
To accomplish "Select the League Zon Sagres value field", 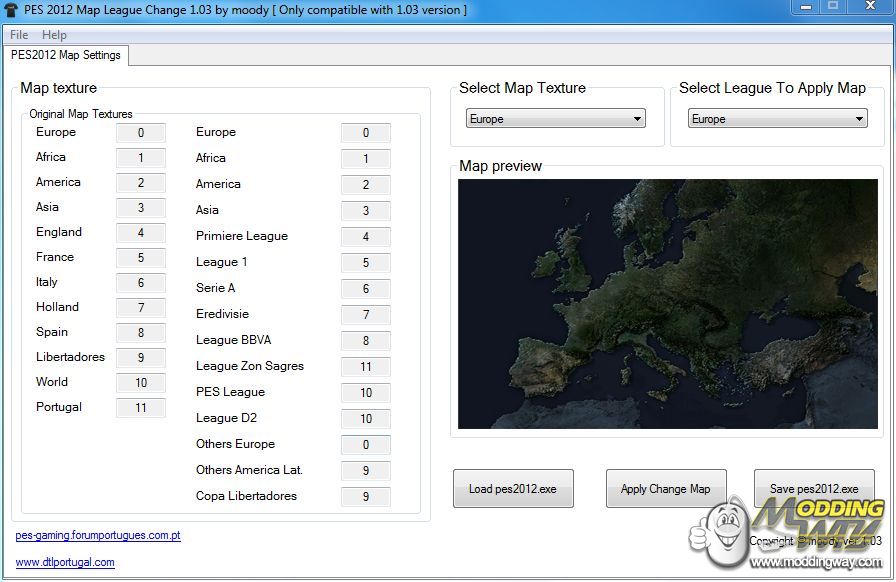I will coord(365,367).
